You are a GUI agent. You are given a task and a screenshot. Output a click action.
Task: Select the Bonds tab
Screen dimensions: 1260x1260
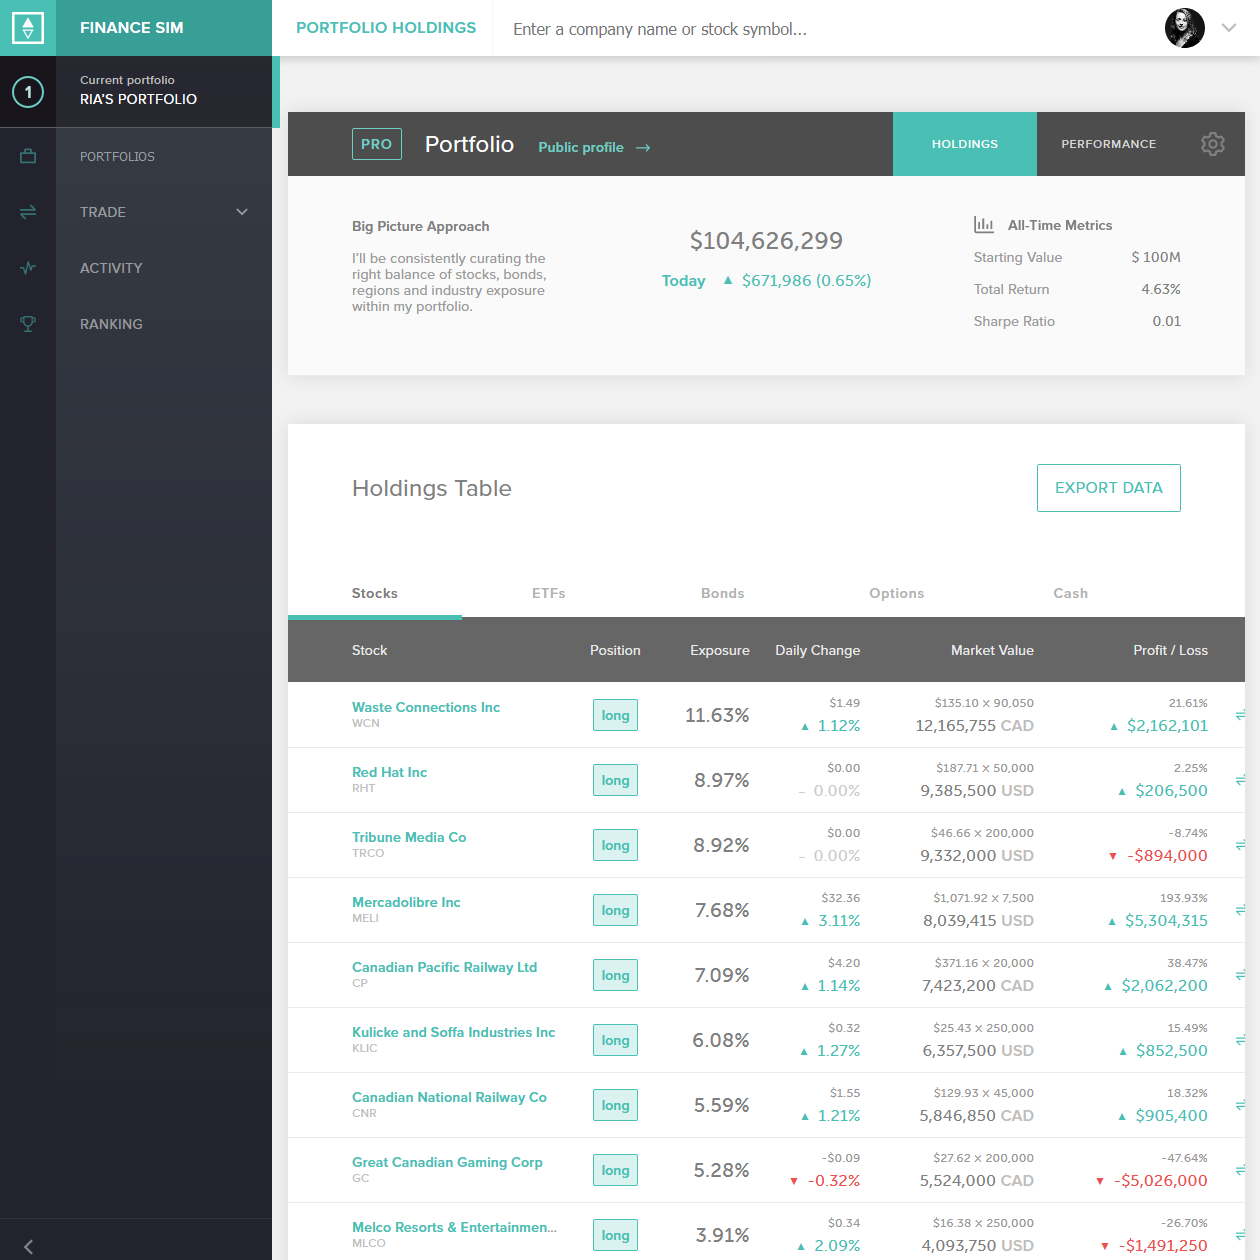click(723, 593)
